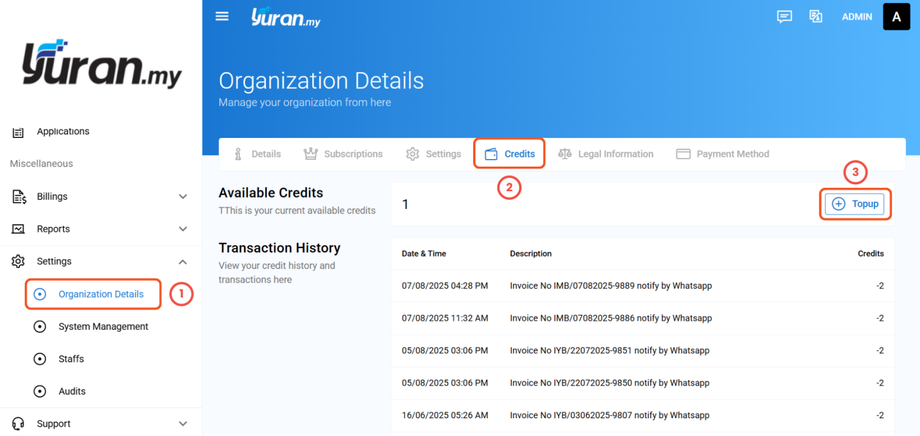Screen dimensions: 920x436
Task: Open the Payment Method tab
Action: (722, 154)
